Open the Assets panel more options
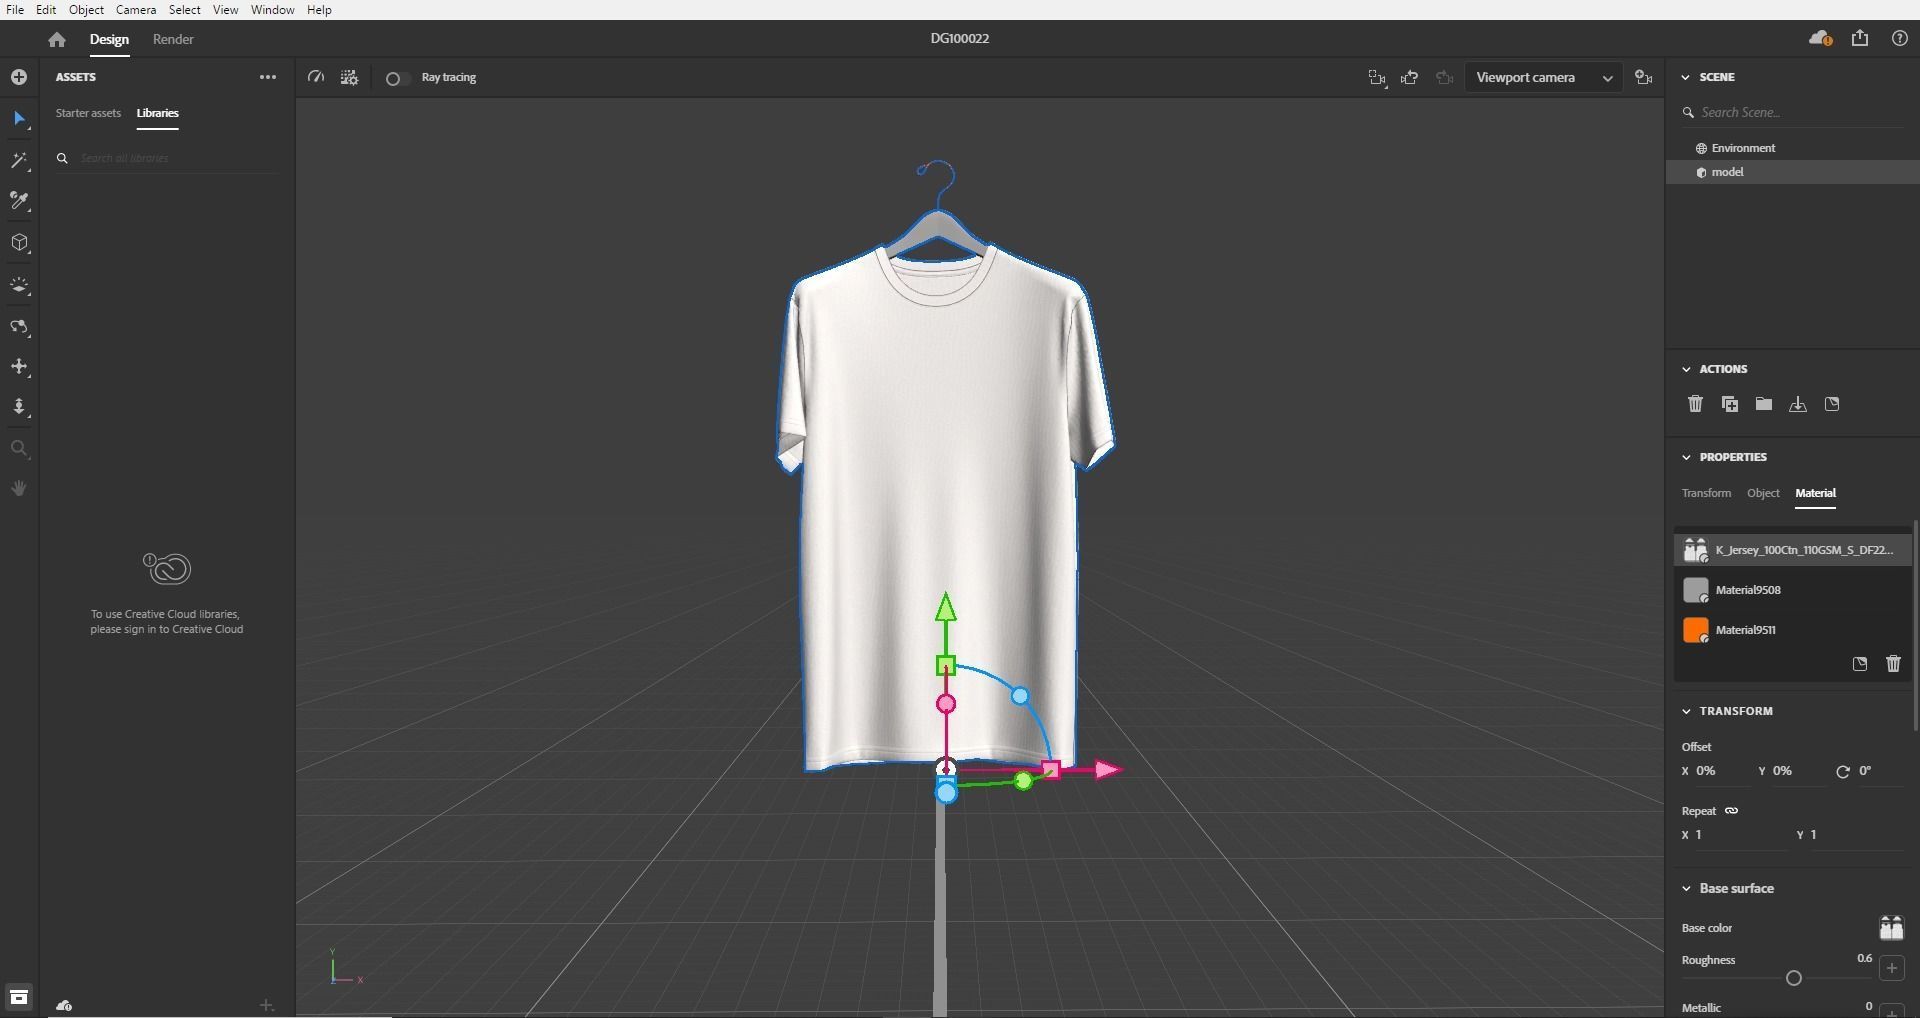Screen dimensions: 1920x1018 coord(267,77)
